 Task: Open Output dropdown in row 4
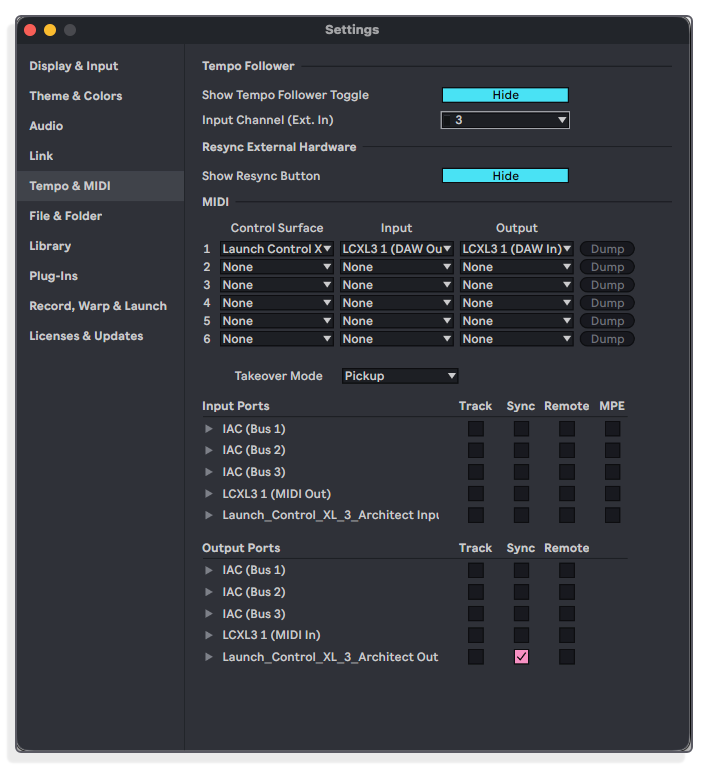517,303
